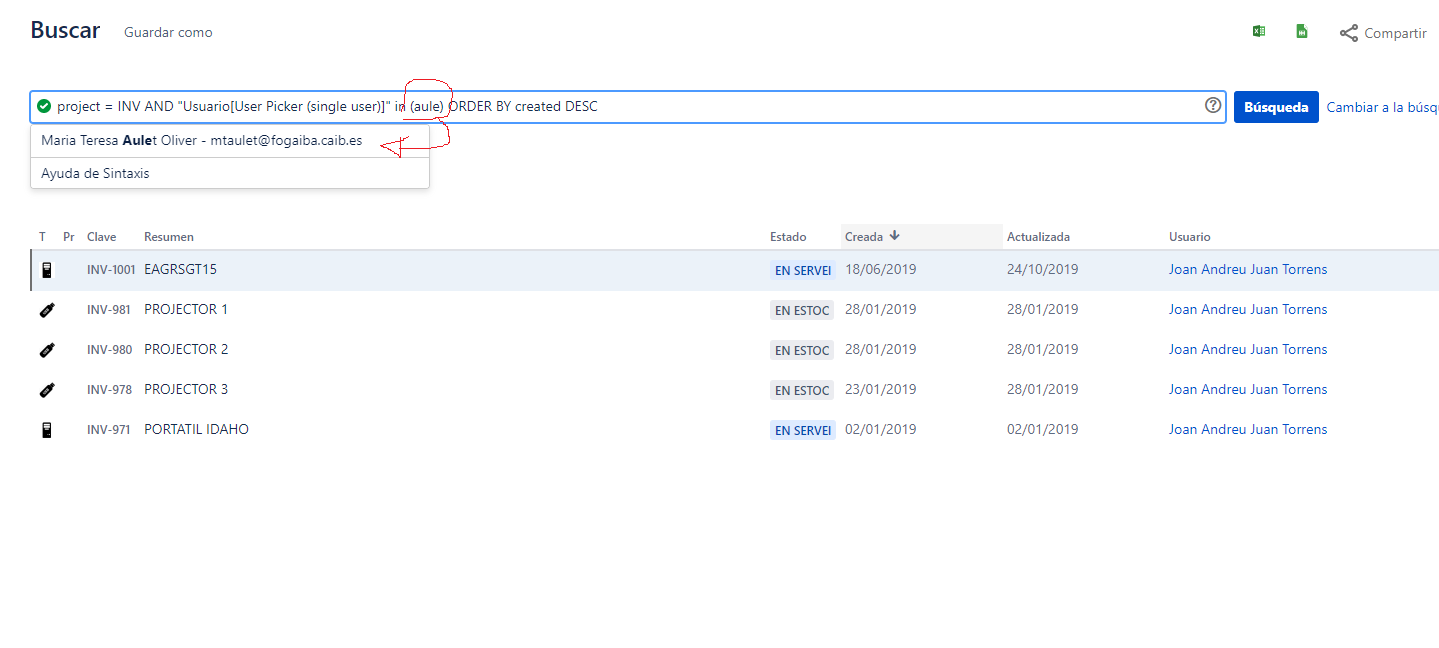The width and height of the screenshot is (1439, 648).
Task: Sort results by the Usuario column header
Action: point(1190,237)
